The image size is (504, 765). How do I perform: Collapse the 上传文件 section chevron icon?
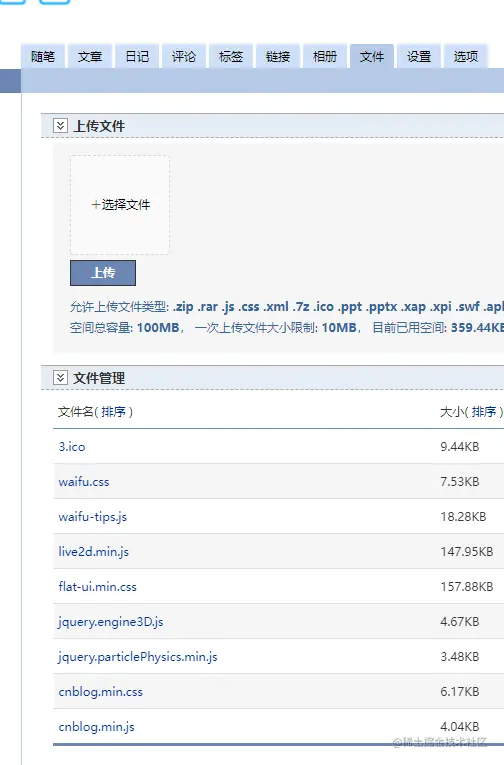[x=60, y=126]
